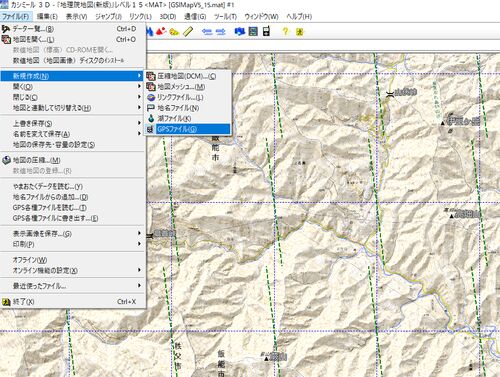
Task: Click the handheld GPS device toolbar icon
Action: 266,32
